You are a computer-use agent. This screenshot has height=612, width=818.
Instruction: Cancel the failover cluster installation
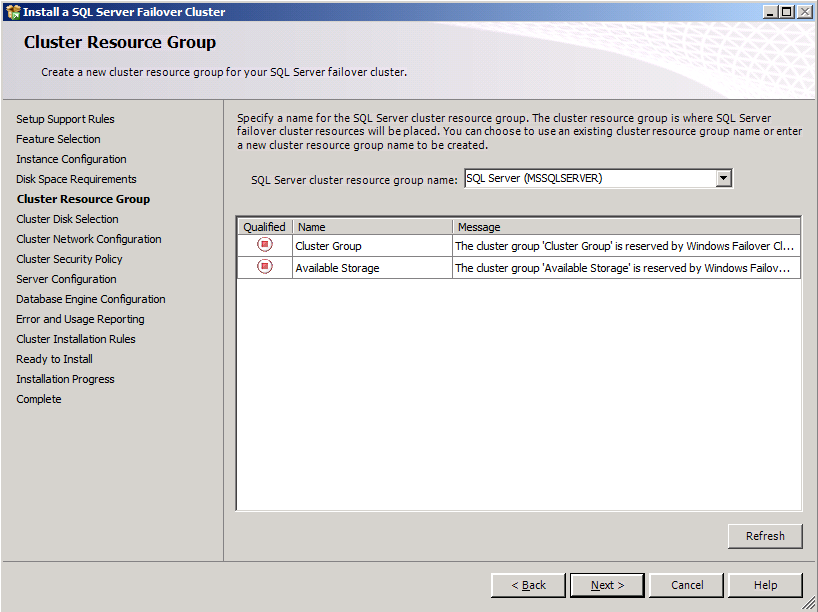click(x=687, y=585)
